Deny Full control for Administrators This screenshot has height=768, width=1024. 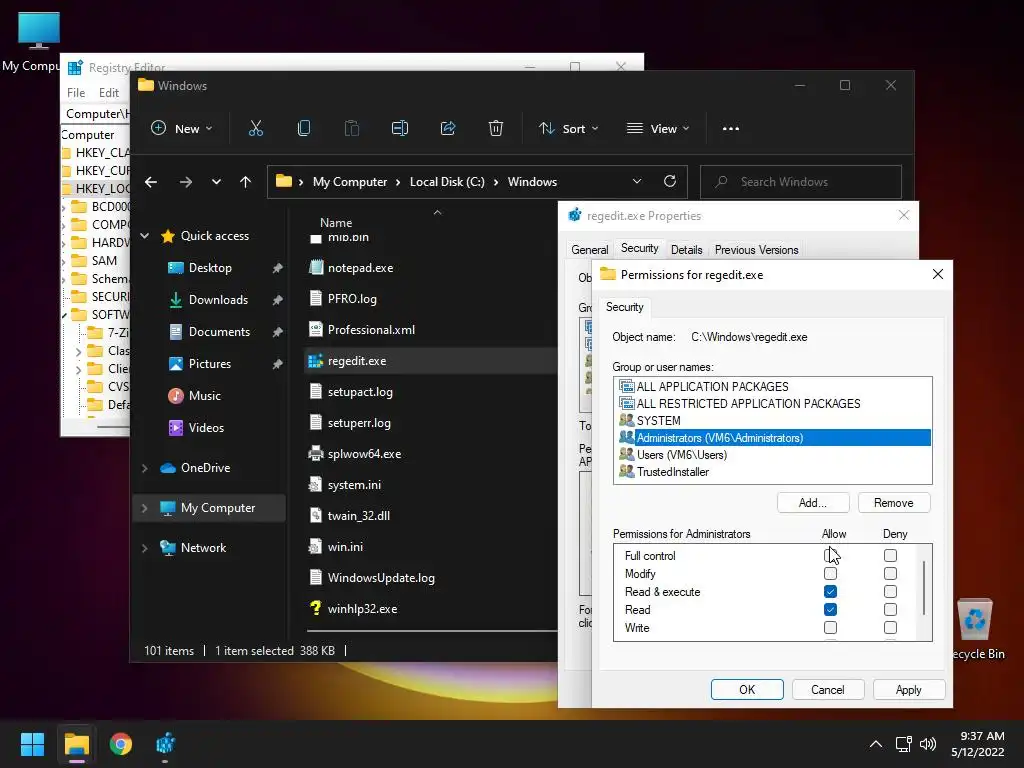(x=890, y=555)
